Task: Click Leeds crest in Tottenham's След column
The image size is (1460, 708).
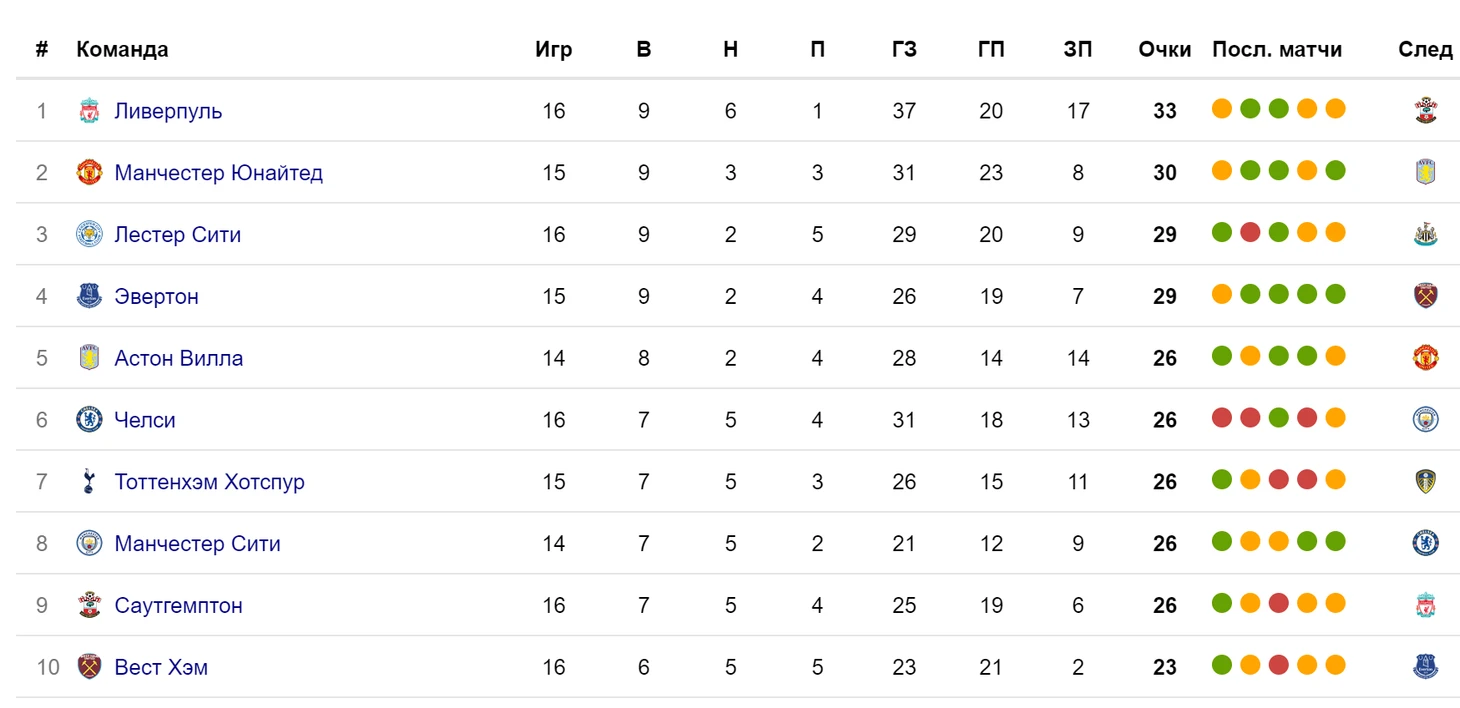Action: pos(1426,482)
